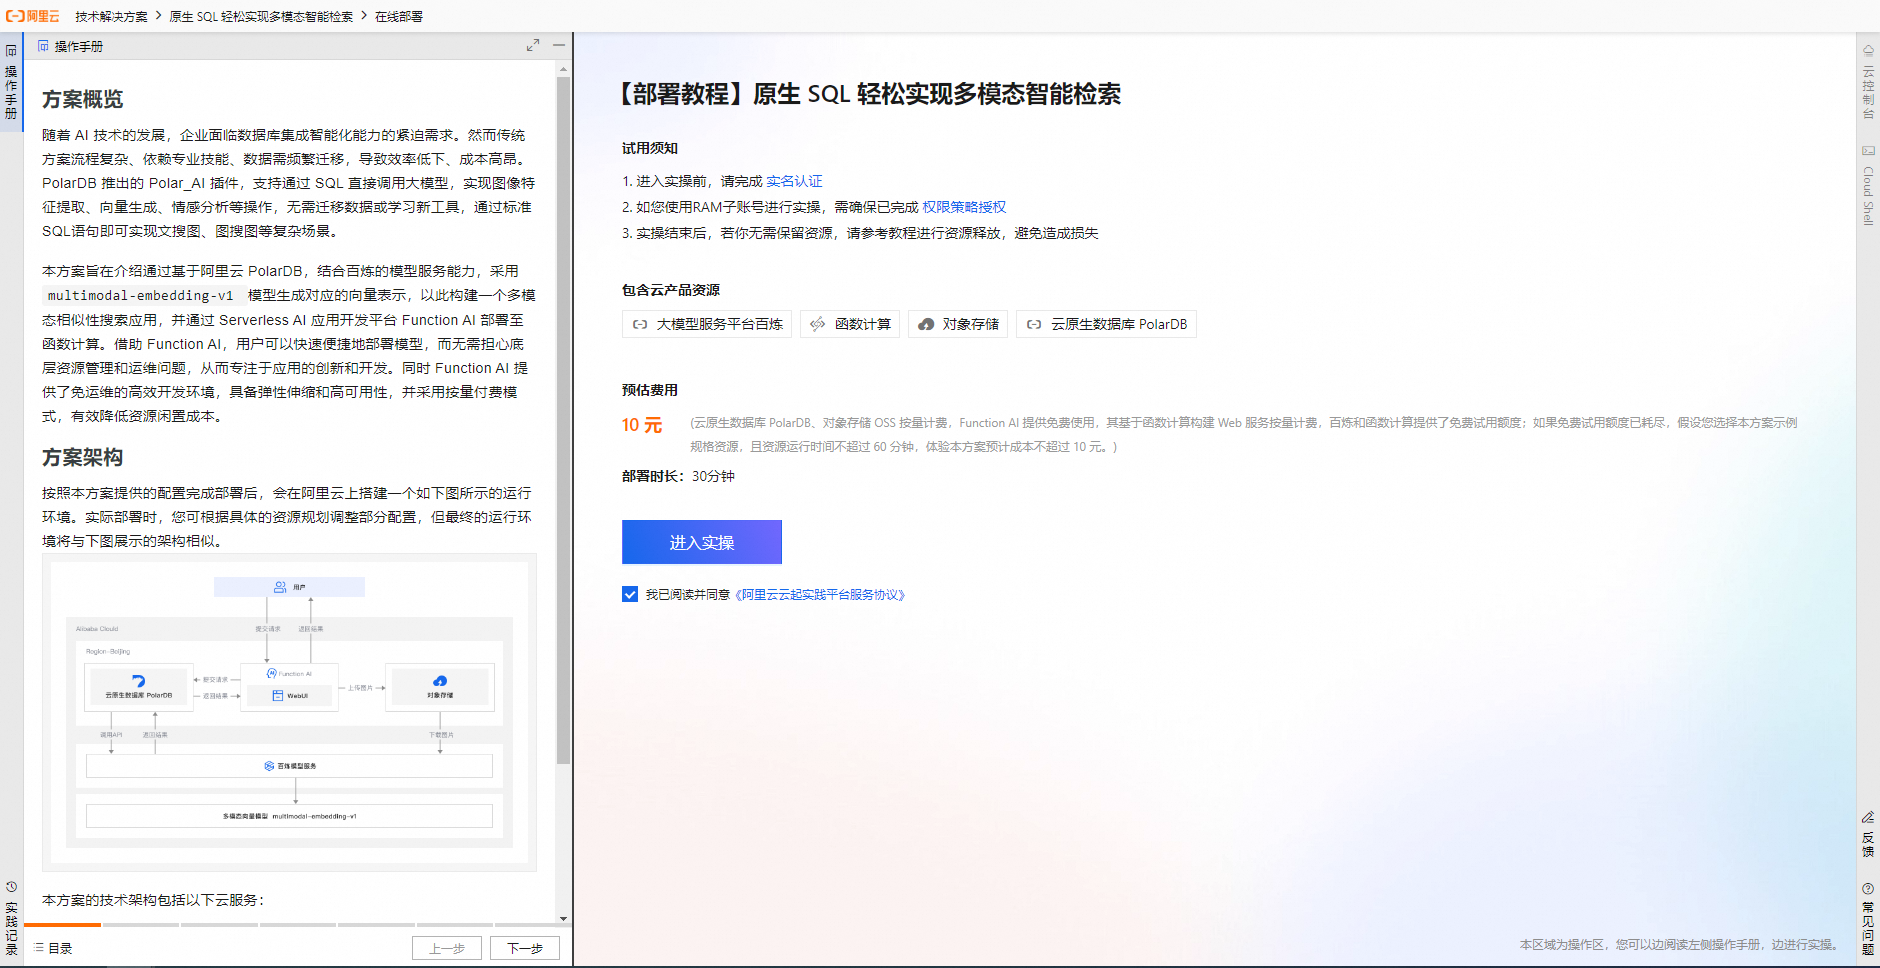Click the 反馈 feedback icon

tap(1866, 833)
